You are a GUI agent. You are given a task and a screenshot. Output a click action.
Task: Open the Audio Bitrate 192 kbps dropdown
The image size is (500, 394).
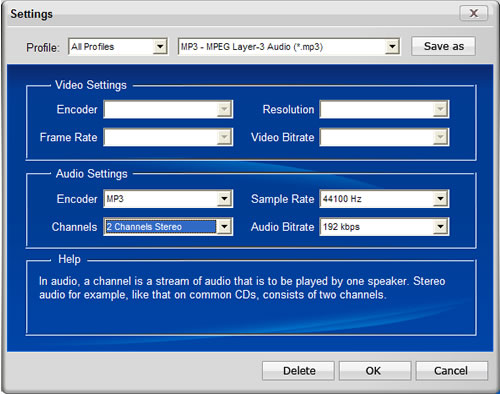[x=384, y=227]
